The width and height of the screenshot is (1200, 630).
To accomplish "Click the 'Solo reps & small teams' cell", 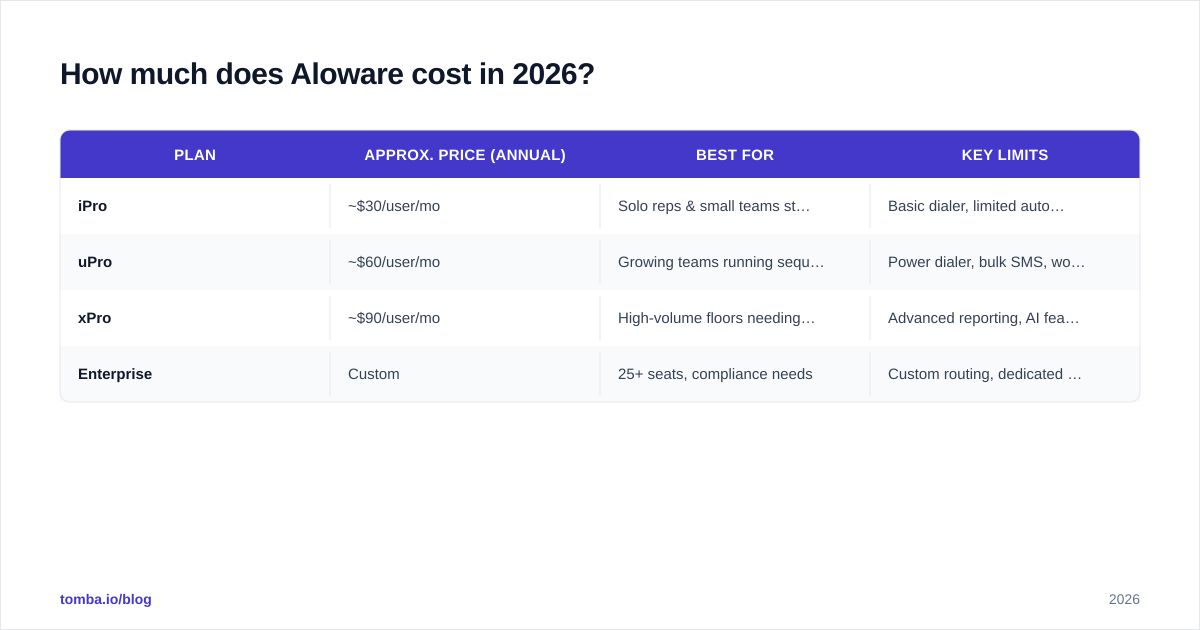I will coord(735,206).
